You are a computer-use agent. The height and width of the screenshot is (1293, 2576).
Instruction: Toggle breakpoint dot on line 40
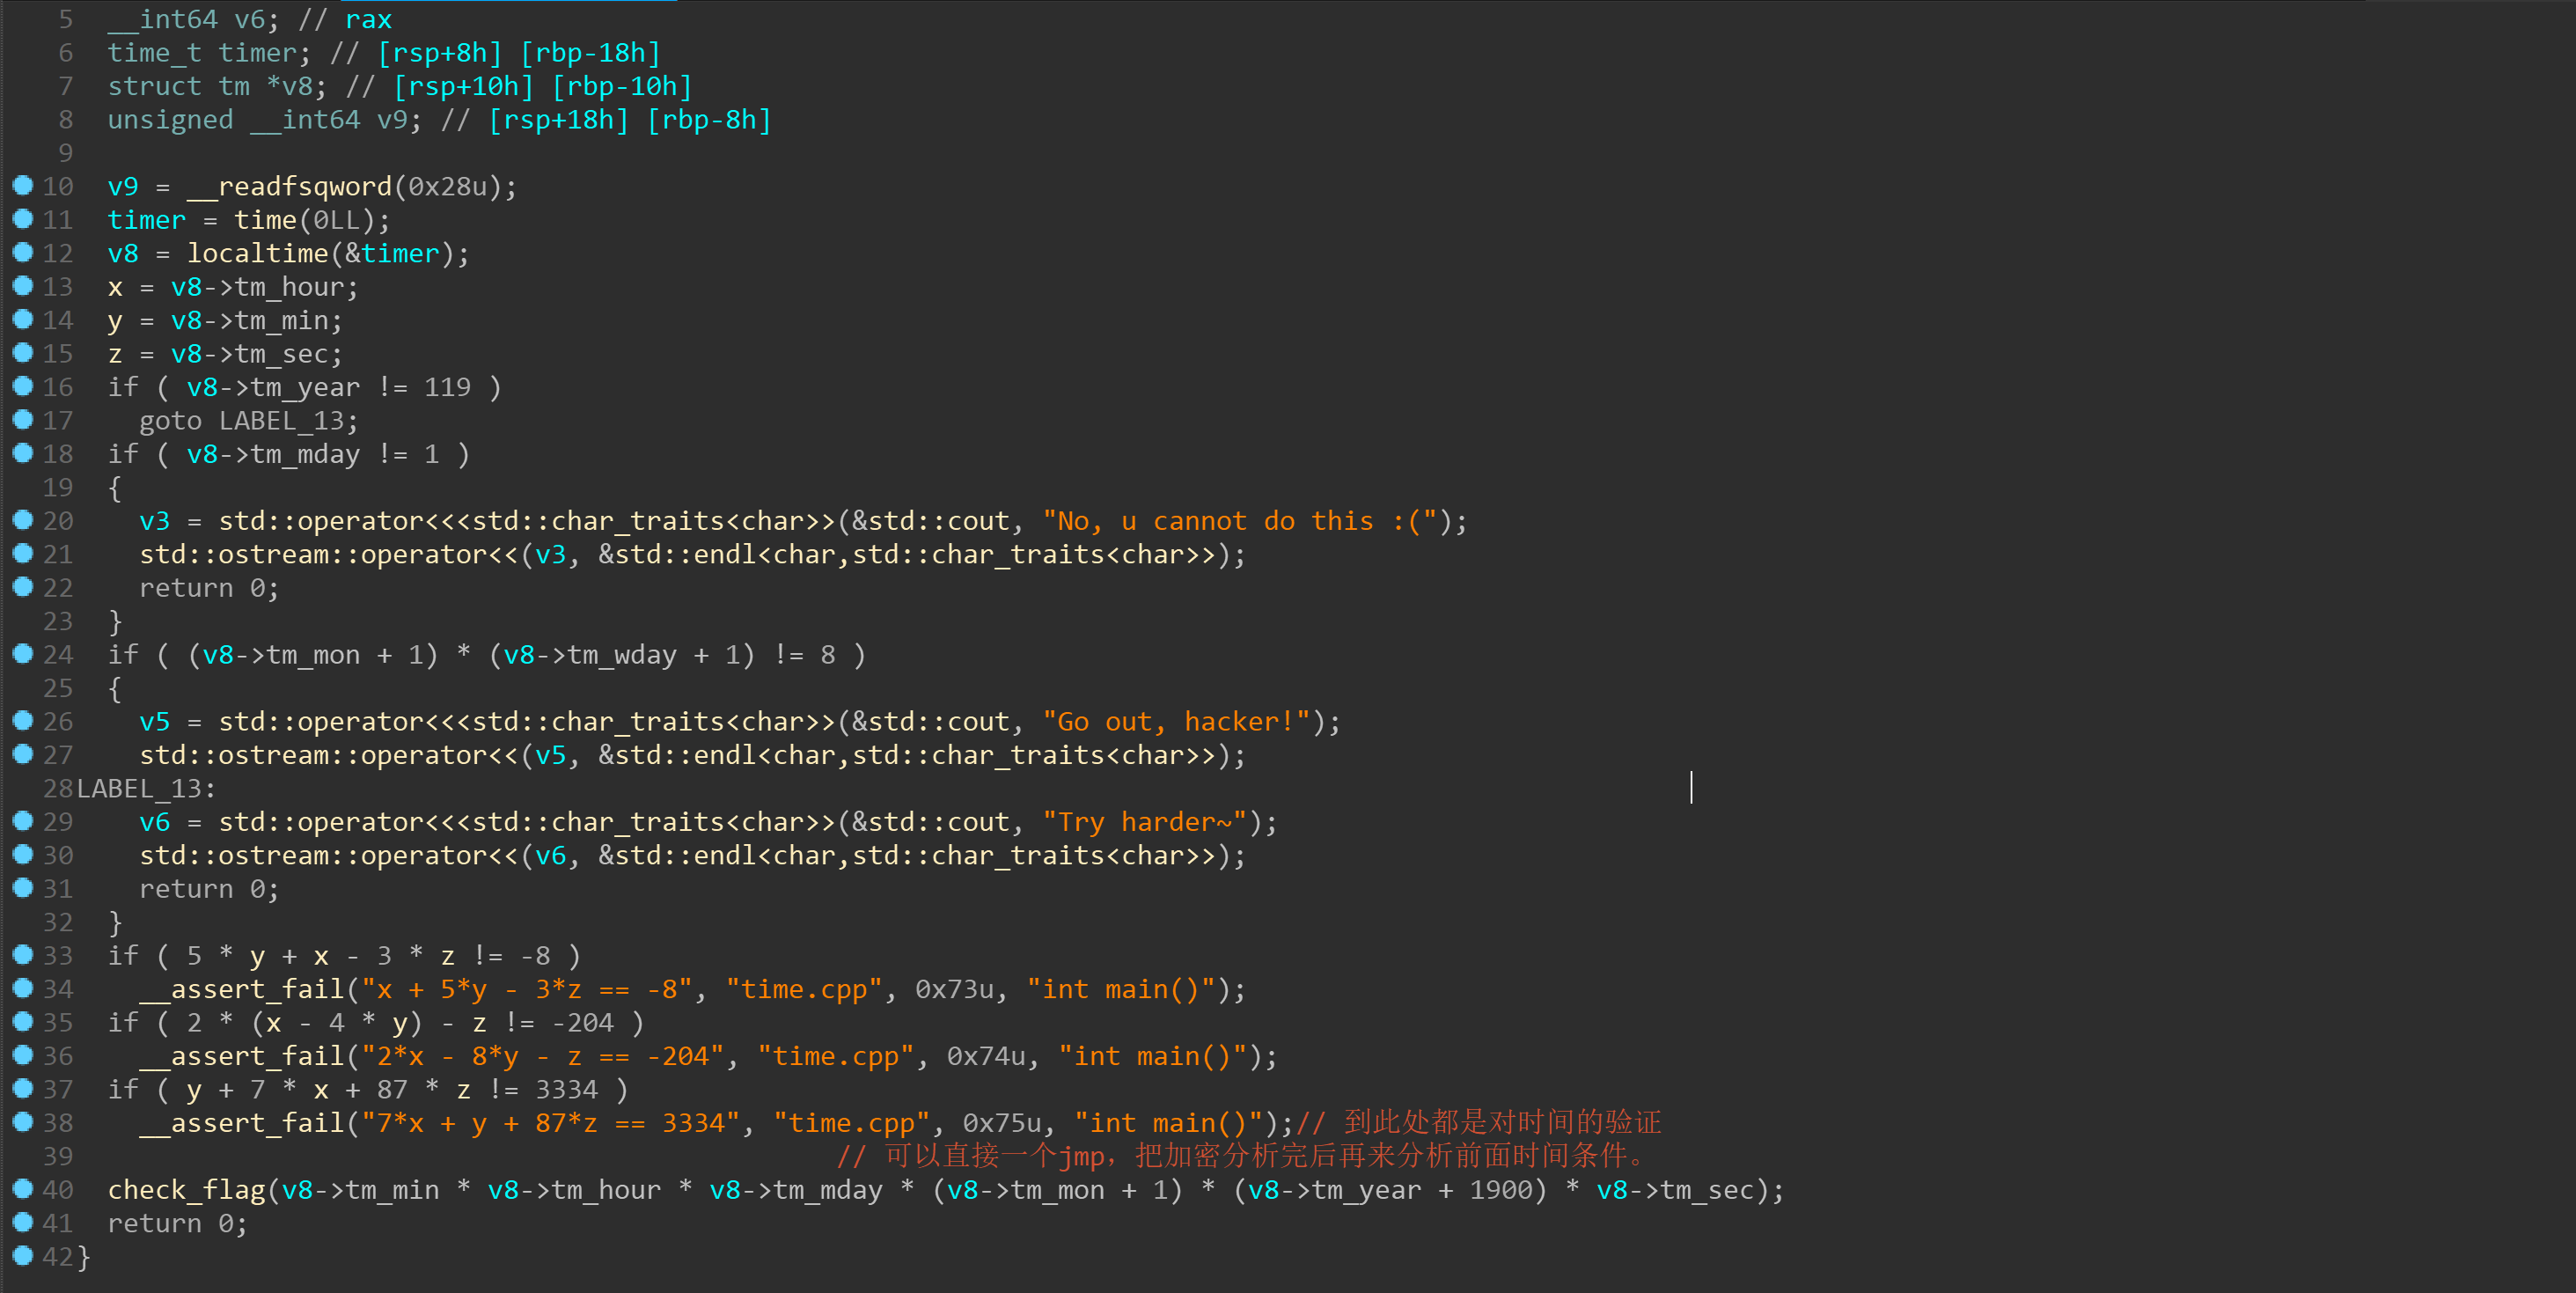(x=22, y=1189)
